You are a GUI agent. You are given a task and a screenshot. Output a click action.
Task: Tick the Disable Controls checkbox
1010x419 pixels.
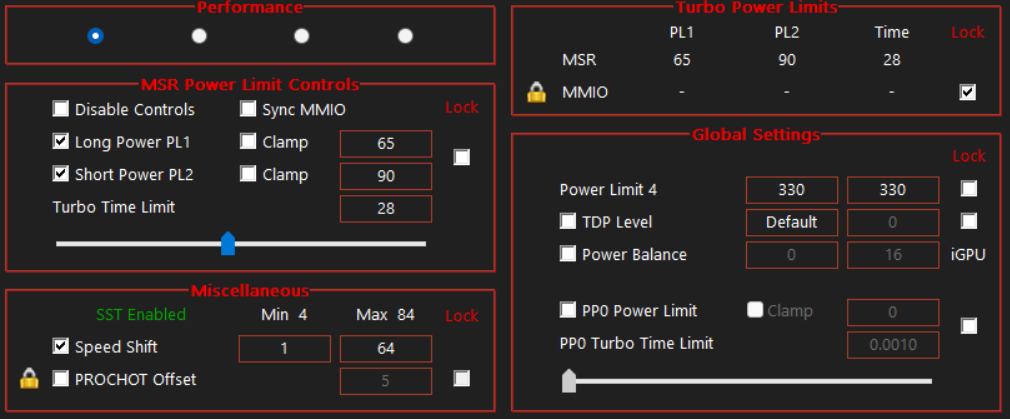61,109
